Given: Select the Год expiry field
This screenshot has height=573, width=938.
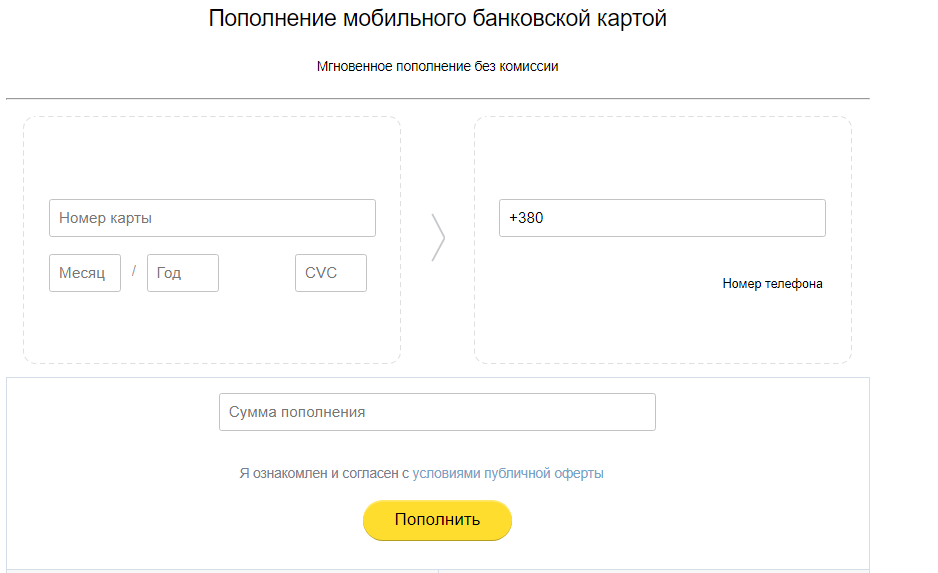Looking at the screenshot, I should 183,273.
